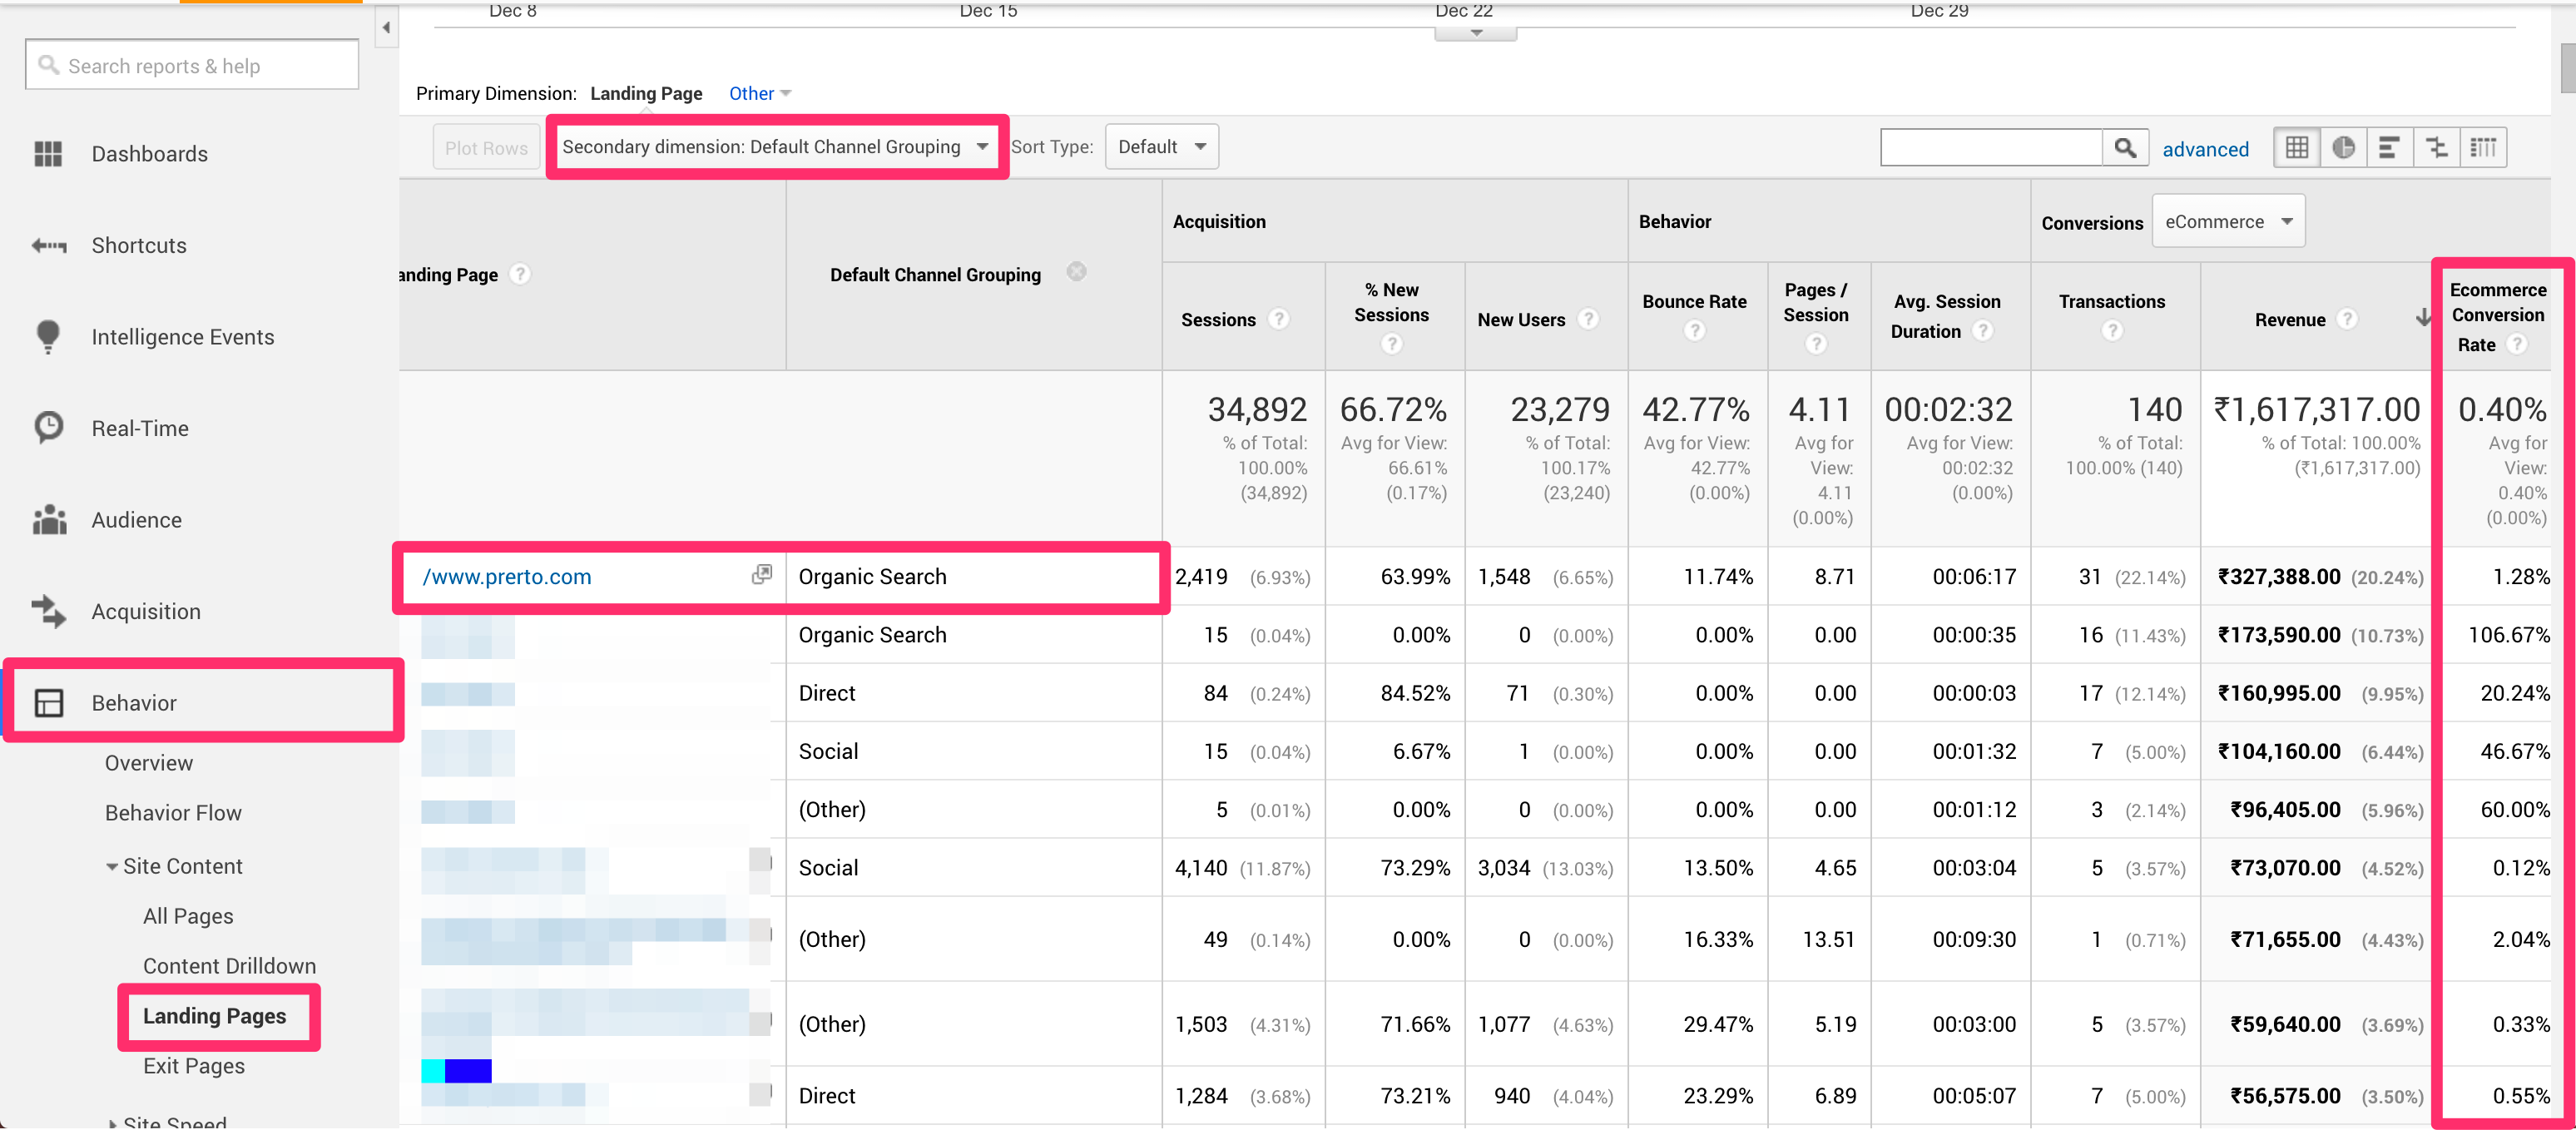2576x1130 pixels.
Task: Switch to Pivot table view
Action: coord(2483,148)
